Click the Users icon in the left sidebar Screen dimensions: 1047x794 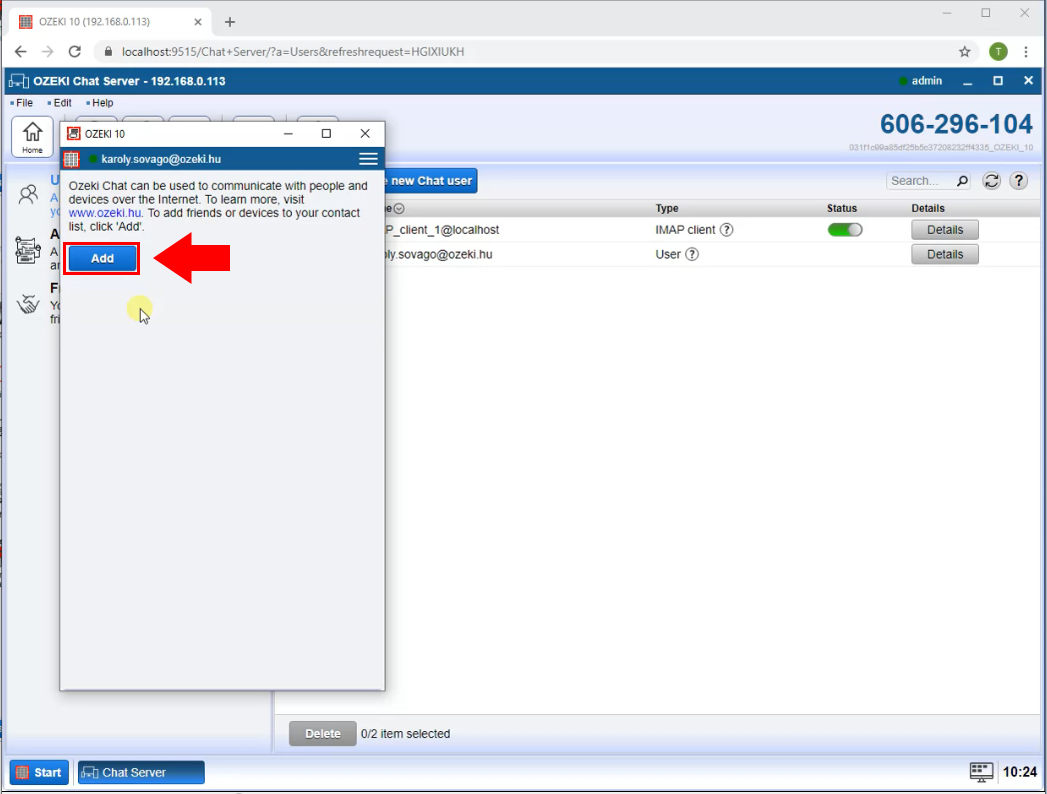coord(29,194)
